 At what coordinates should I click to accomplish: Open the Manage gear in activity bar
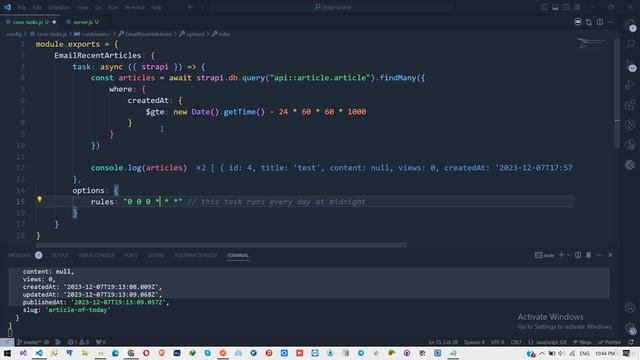[x=631, y=328]
